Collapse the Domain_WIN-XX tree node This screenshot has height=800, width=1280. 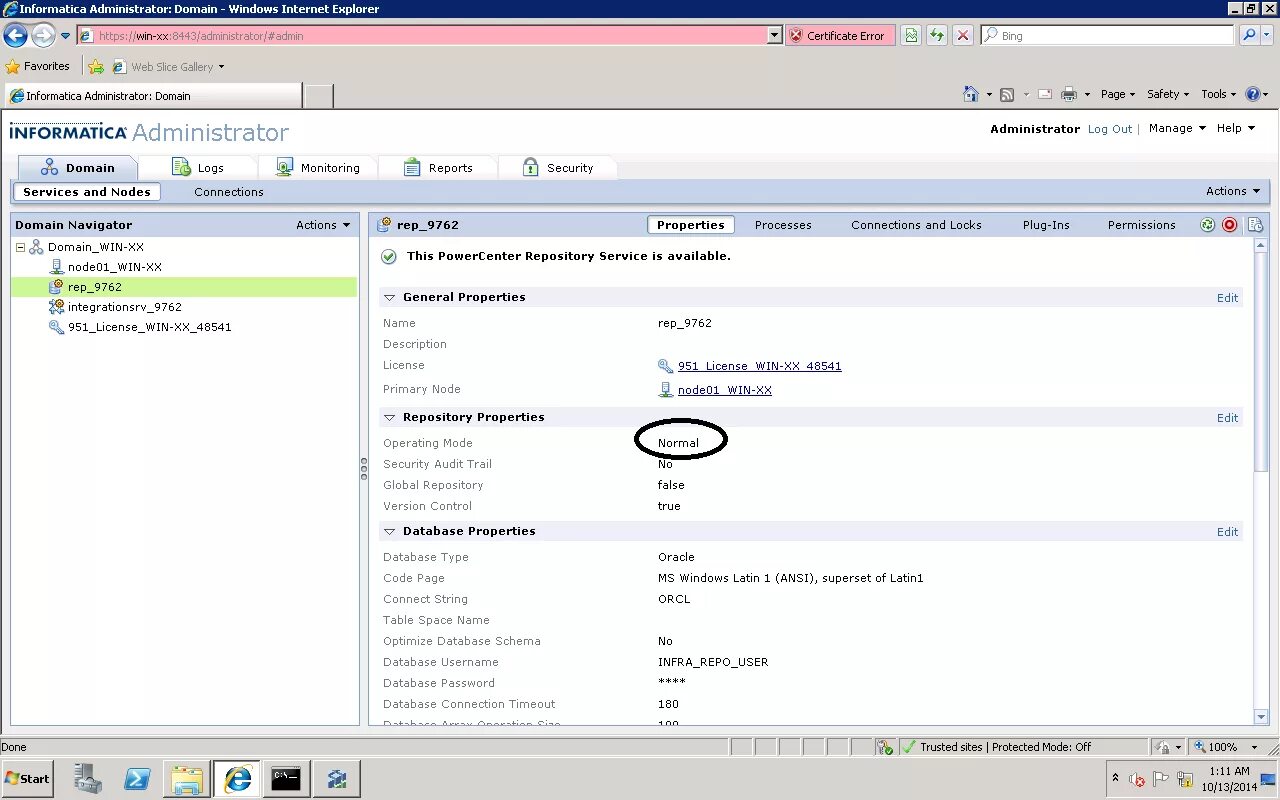[20, 247]
